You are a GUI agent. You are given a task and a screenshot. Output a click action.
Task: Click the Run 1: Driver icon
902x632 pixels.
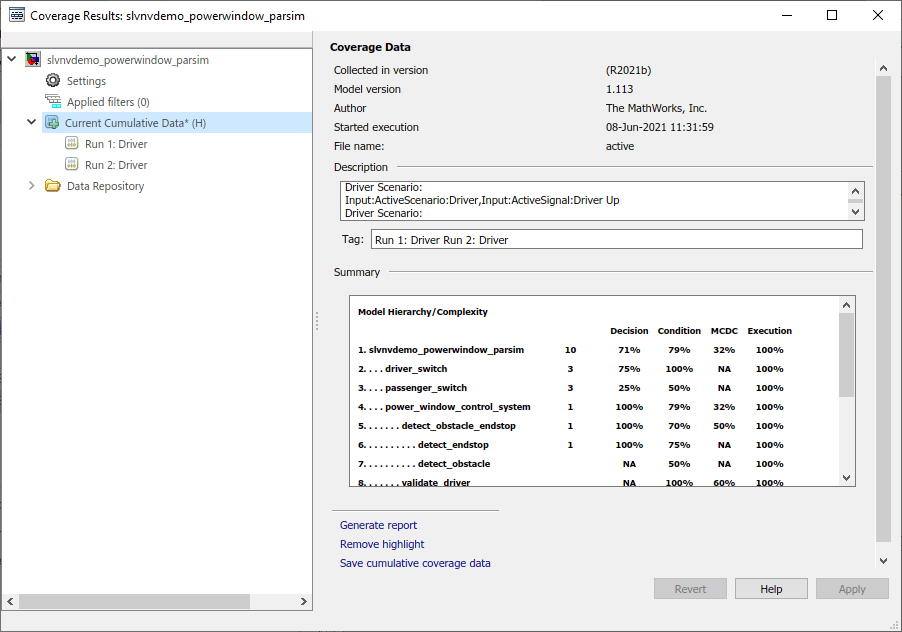(72, 144)
